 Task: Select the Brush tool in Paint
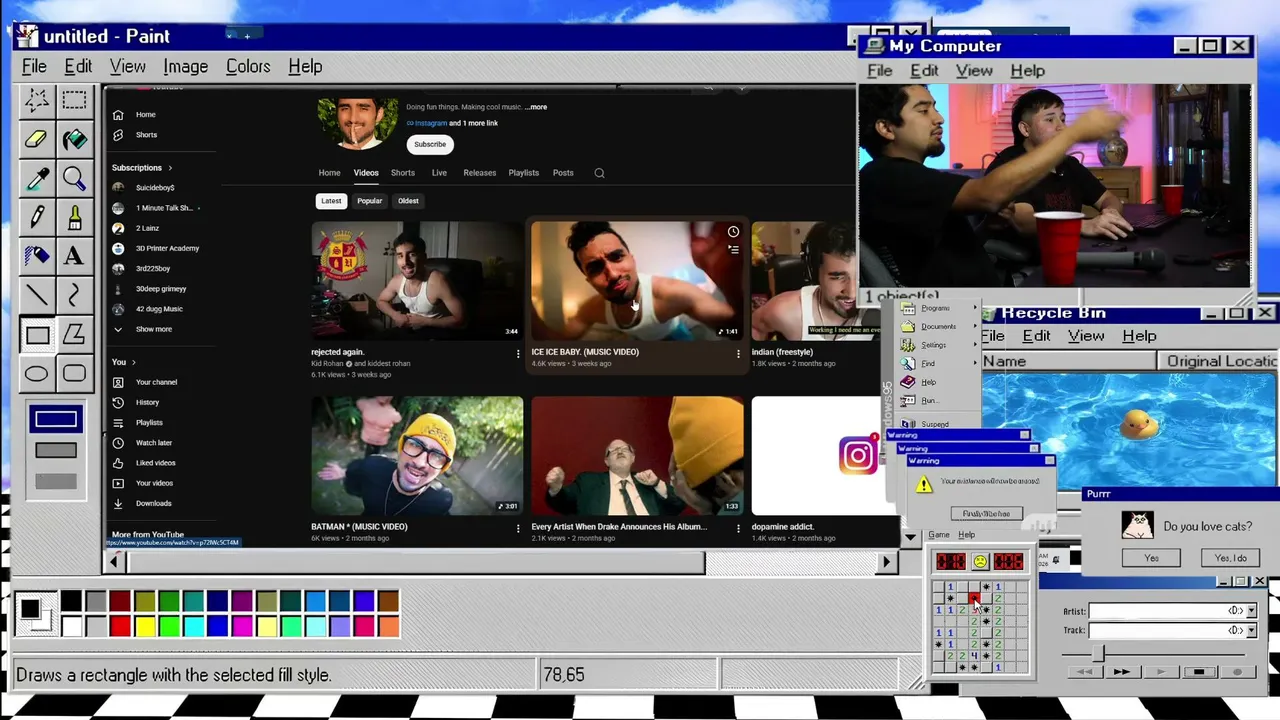point(74,217)
